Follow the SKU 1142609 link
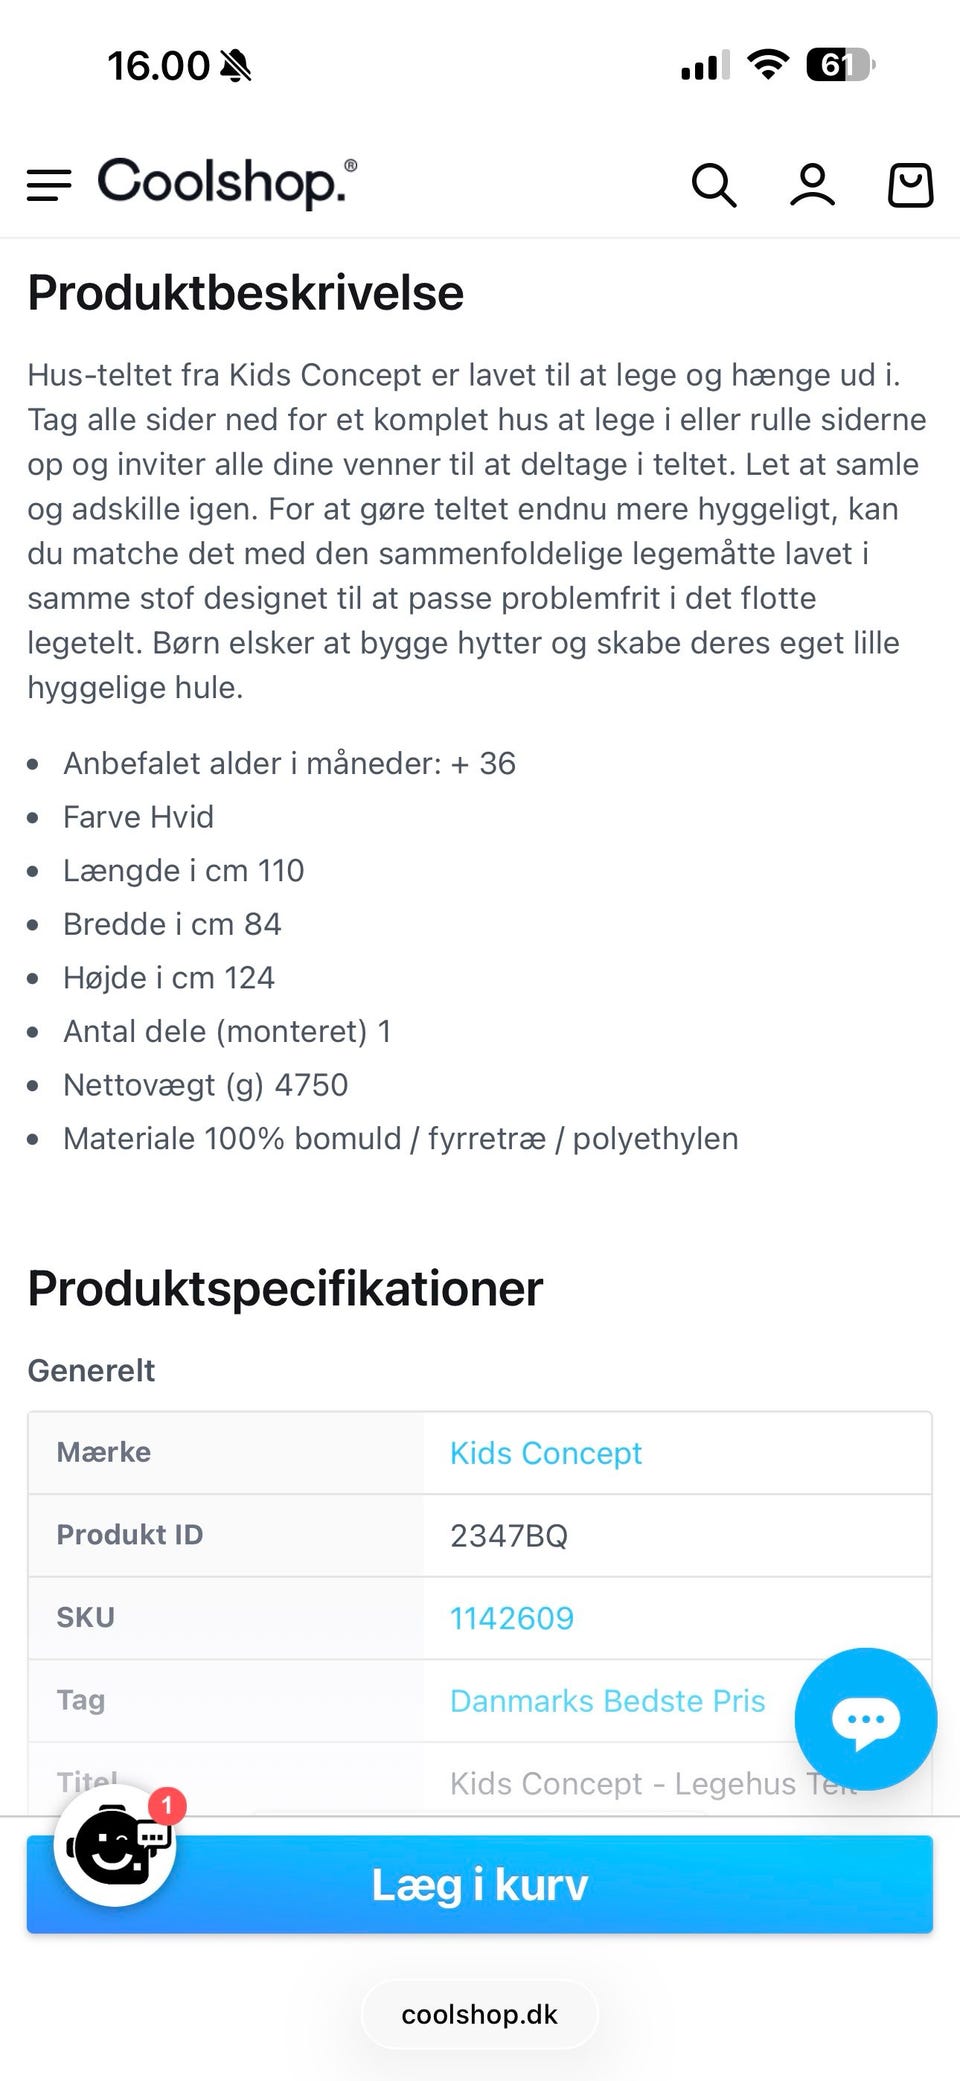 point(512,1618)
